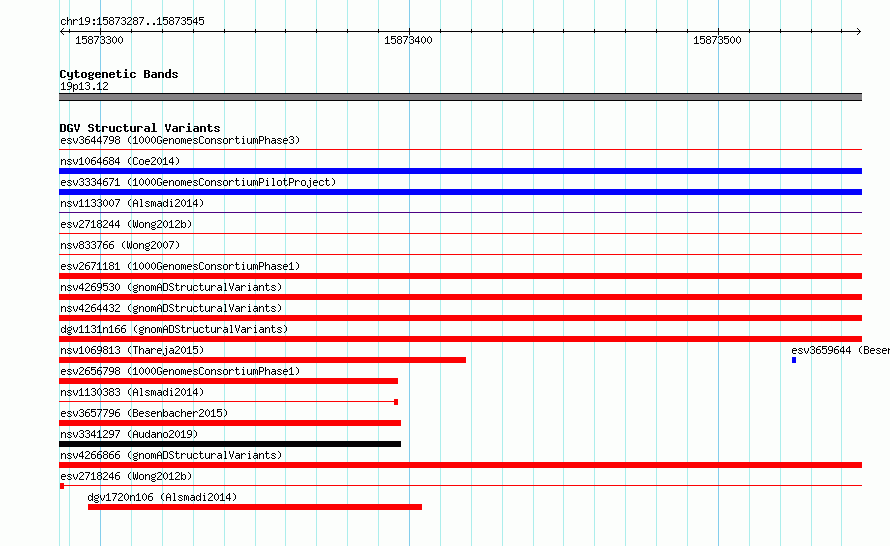Viewport: 890px width, 546px height.
Task: Click the esv3644798 variant label
Action: pos(180,140)
